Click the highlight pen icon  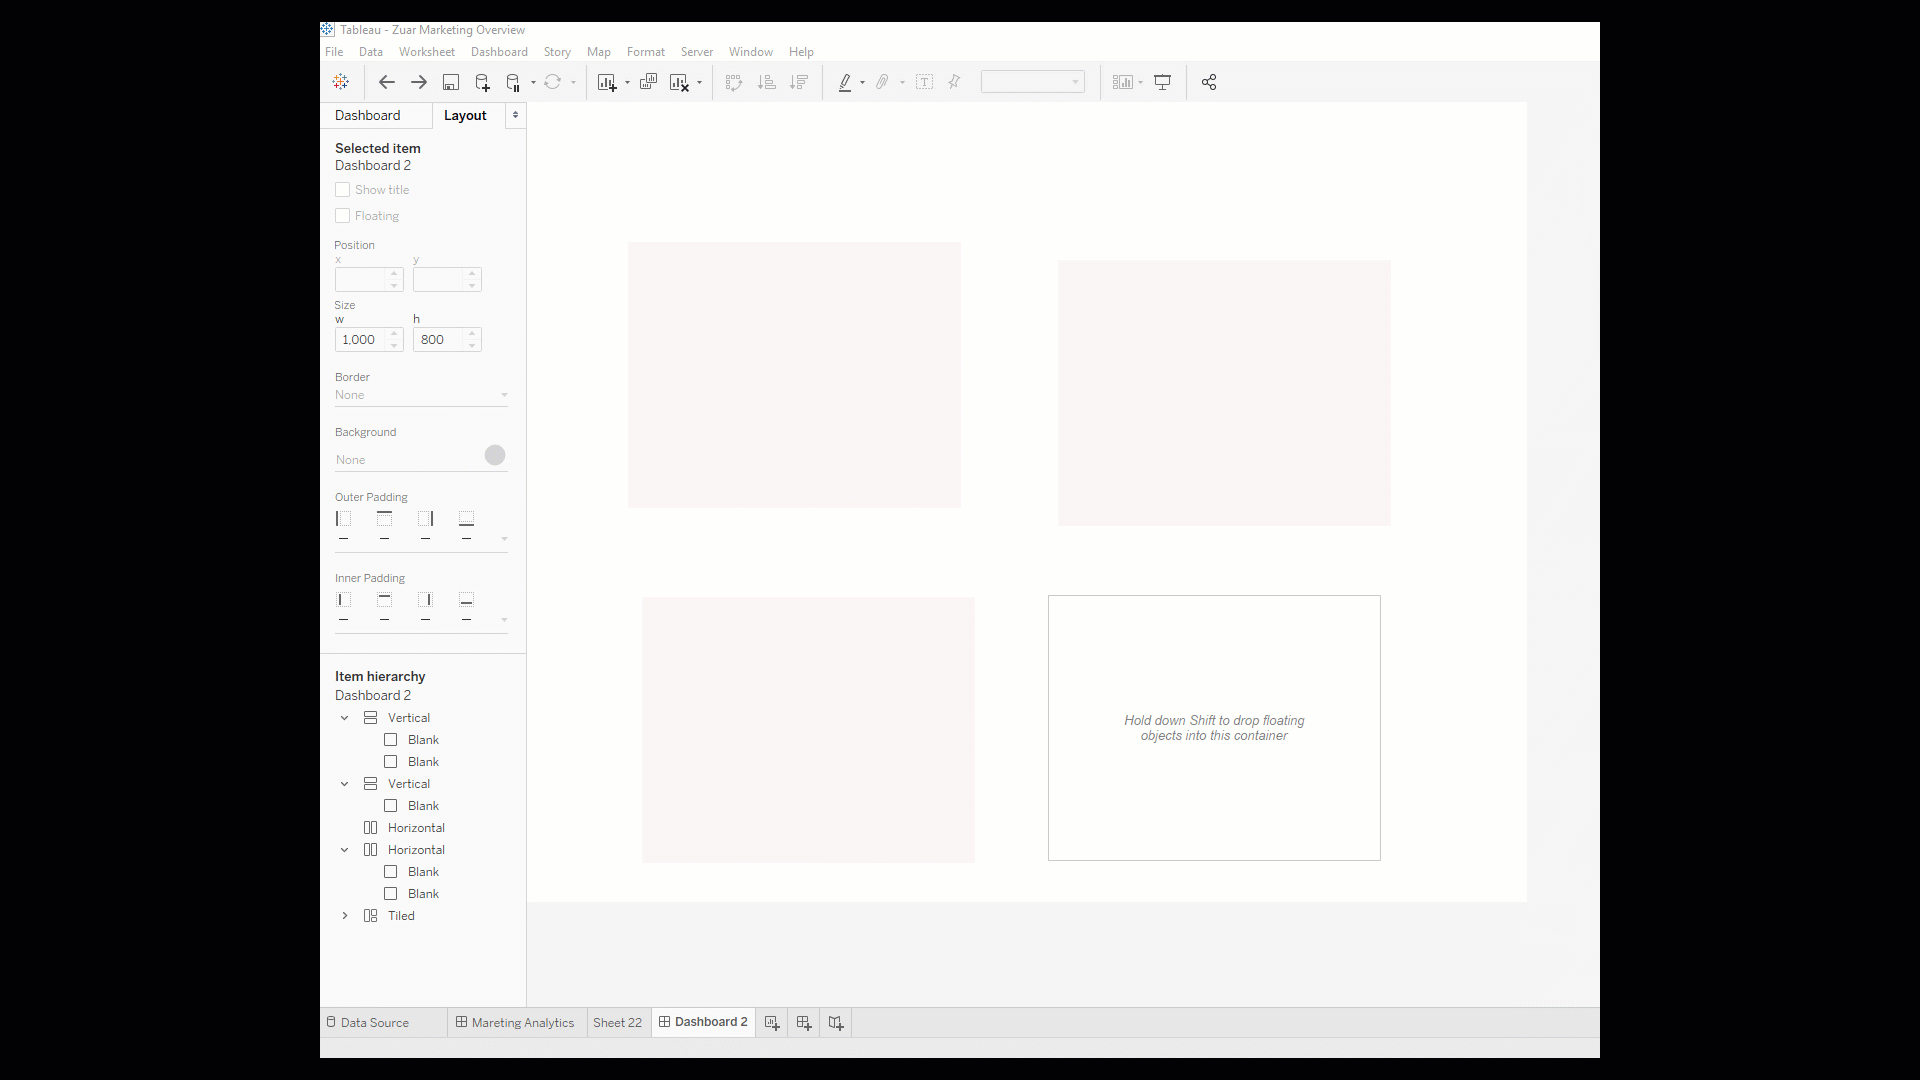pos(845,82)
